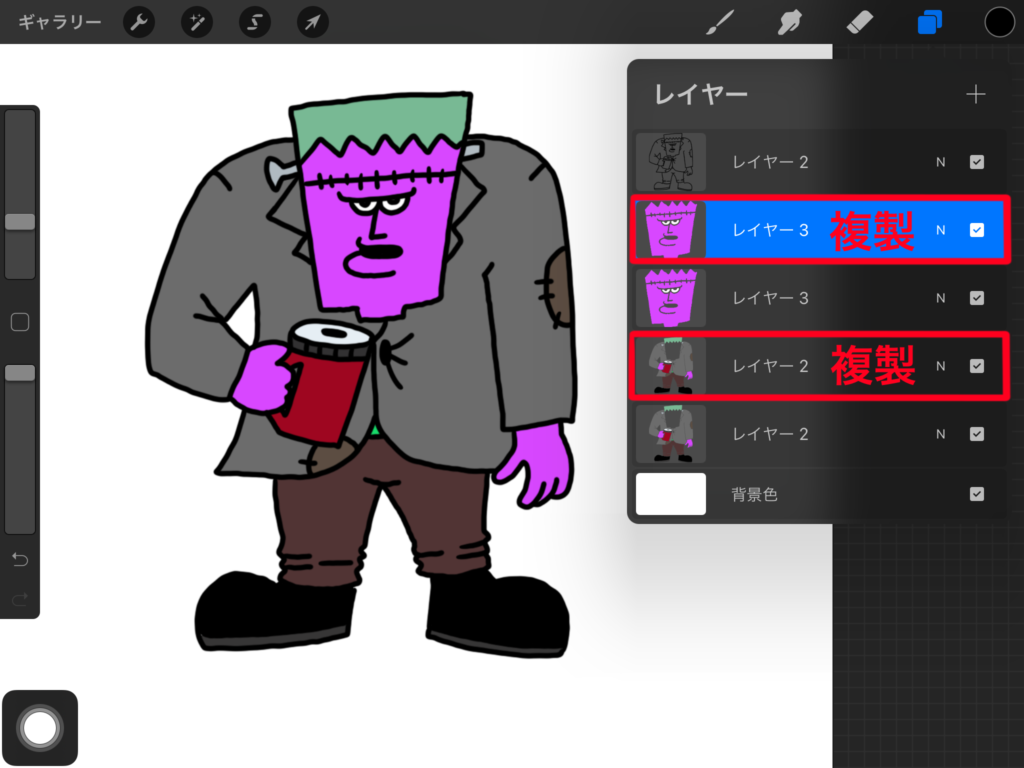Tap colored figure thumbnail of レイヤー 2 above 背景色

[671, 434]
